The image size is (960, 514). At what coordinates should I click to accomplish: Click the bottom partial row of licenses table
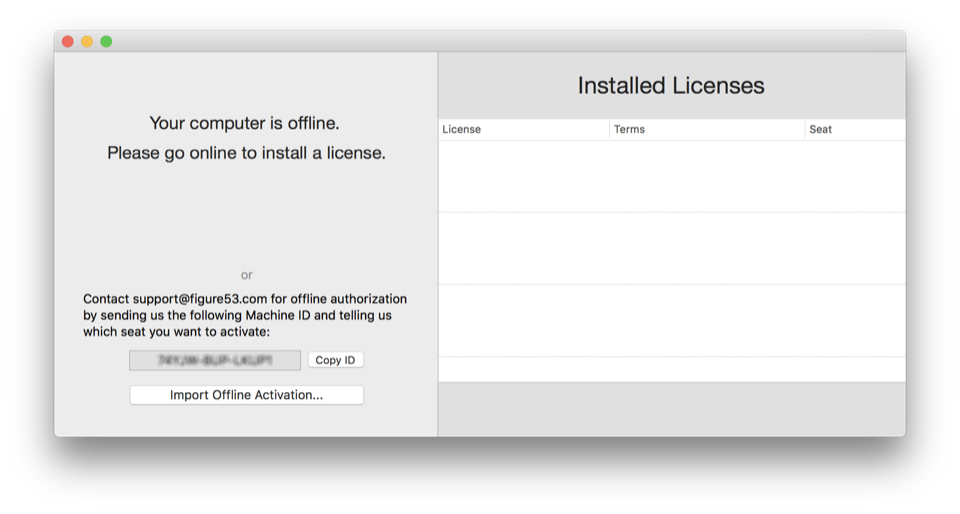coord(671,369)
